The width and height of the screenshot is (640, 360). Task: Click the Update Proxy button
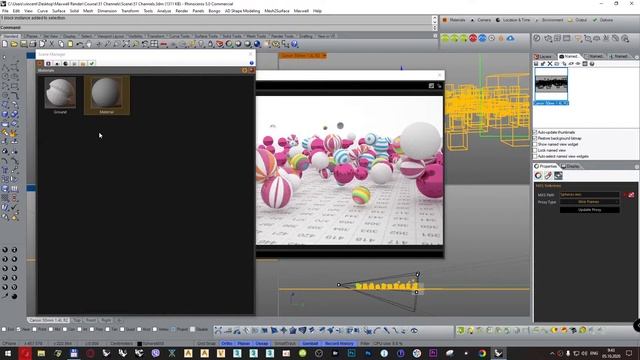(x=589, y=210)
